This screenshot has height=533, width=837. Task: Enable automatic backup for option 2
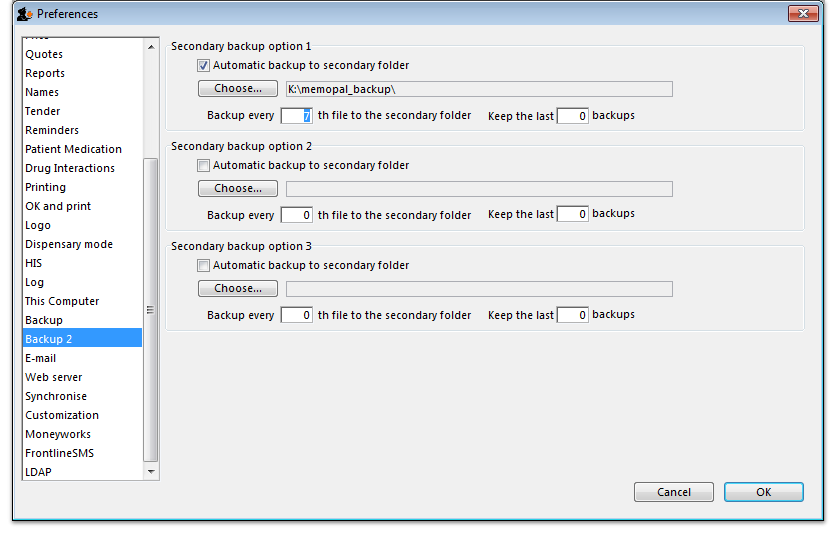(204, 166)
